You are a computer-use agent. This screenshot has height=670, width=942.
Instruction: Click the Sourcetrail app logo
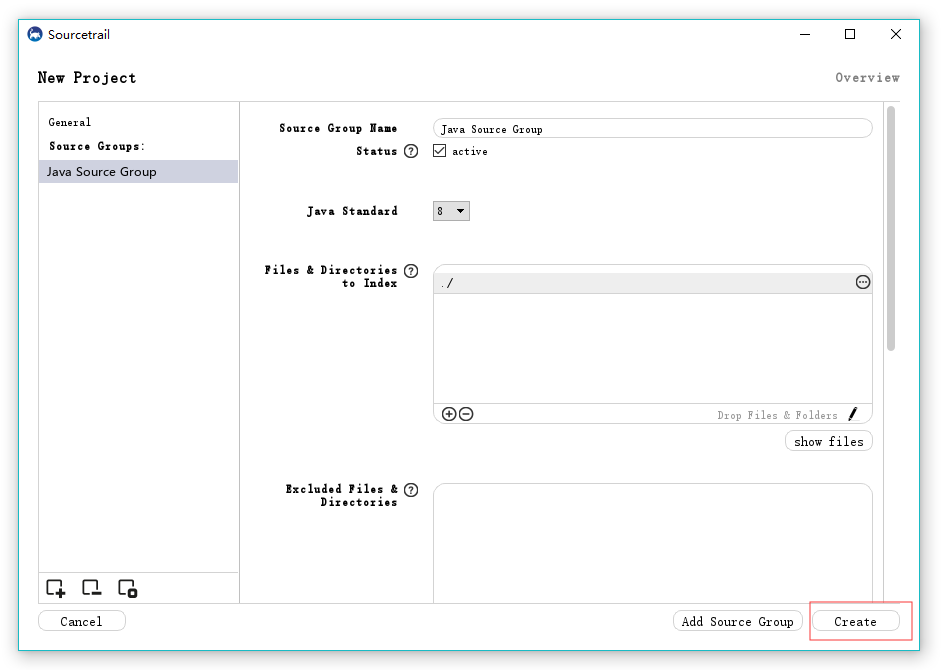click(x=35, y=34)
